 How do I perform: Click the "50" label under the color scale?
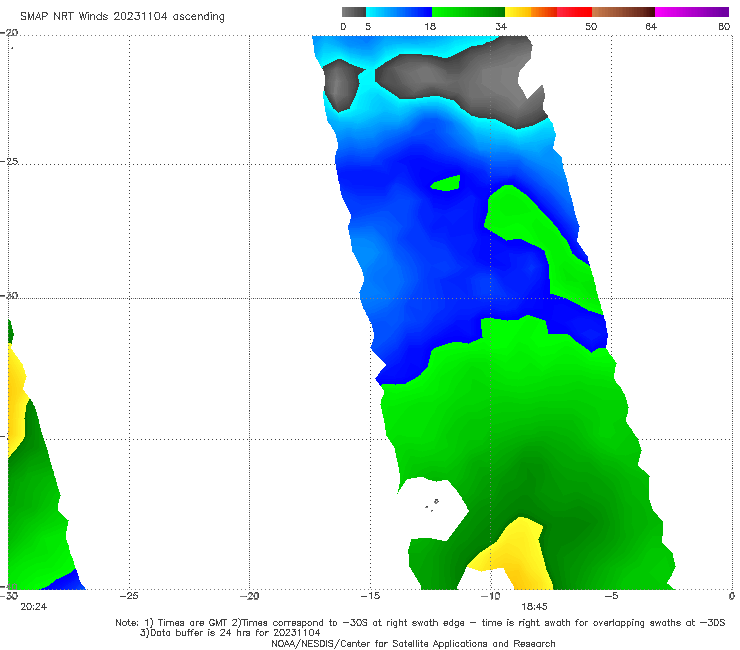tap(591, 27)
